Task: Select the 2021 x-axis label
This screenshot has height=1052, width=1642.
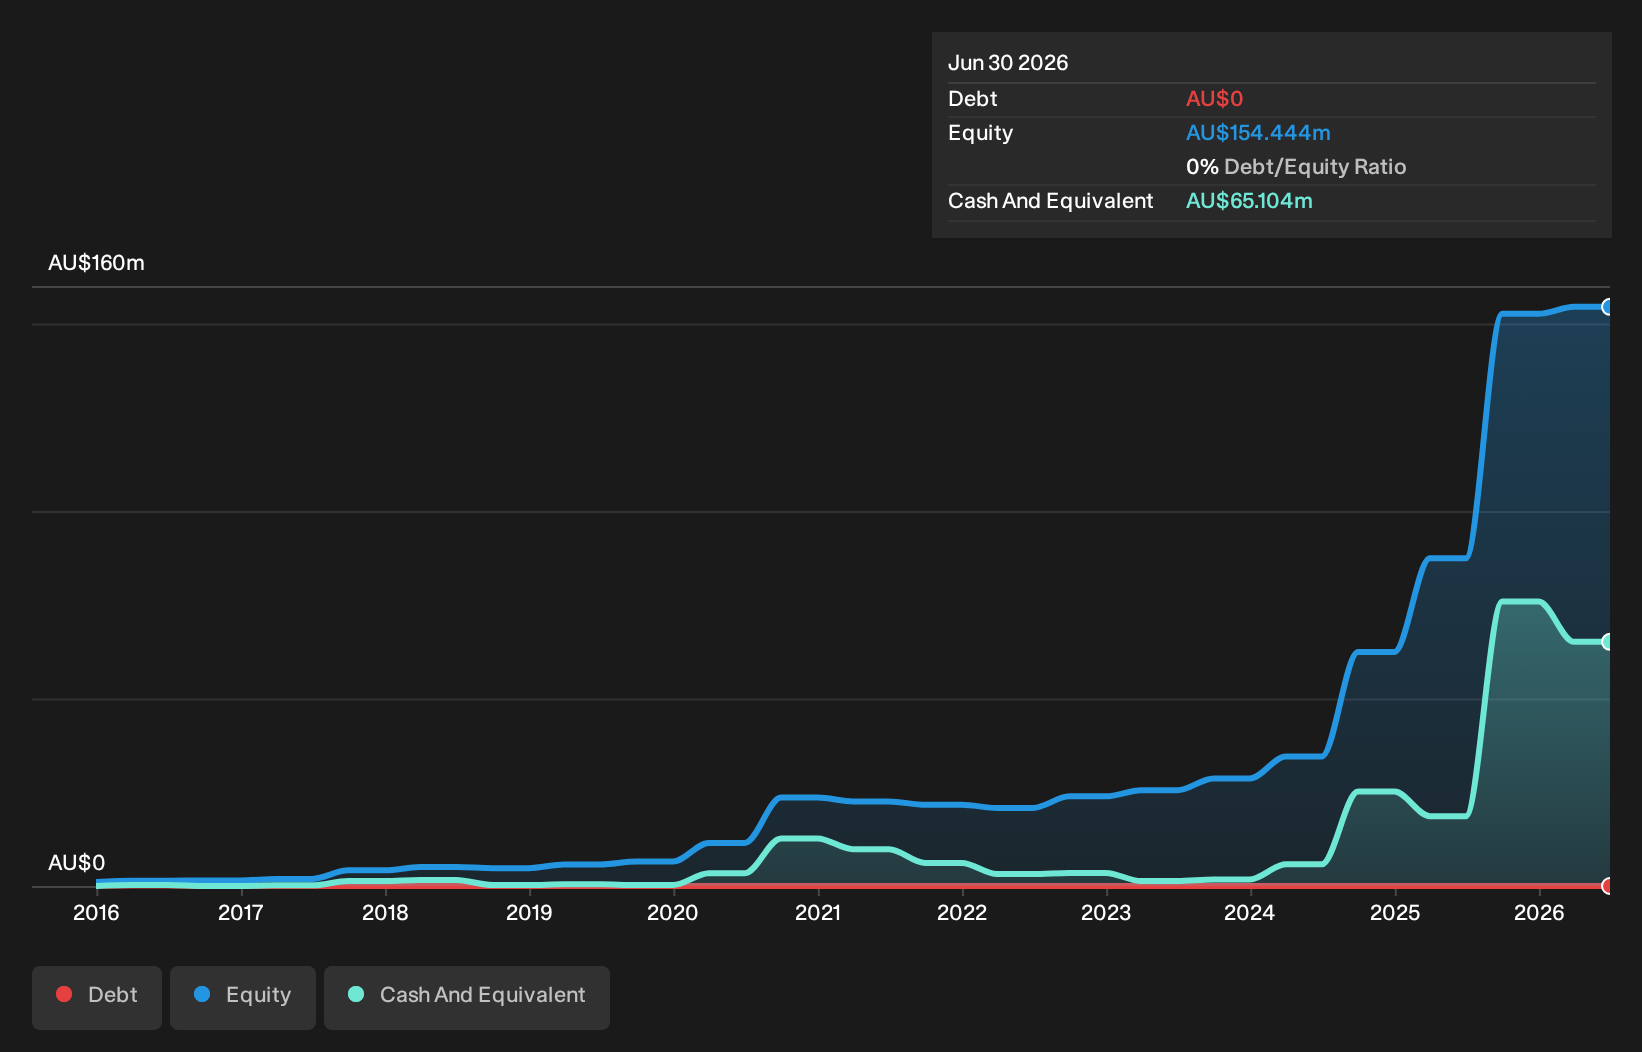Action: 818,912
